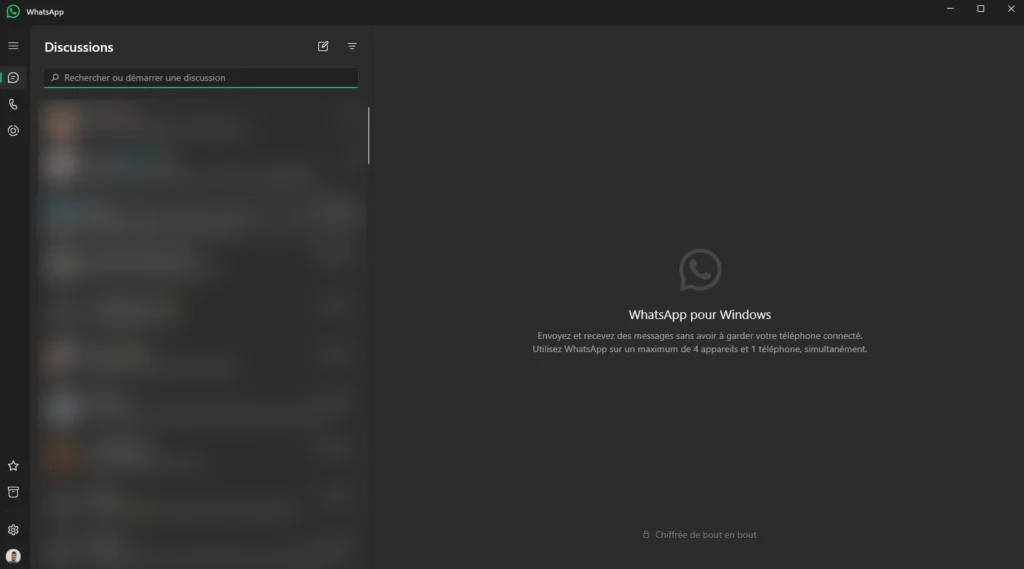
Task: Open the chat filter options
Action: click(x=352, y=46)
